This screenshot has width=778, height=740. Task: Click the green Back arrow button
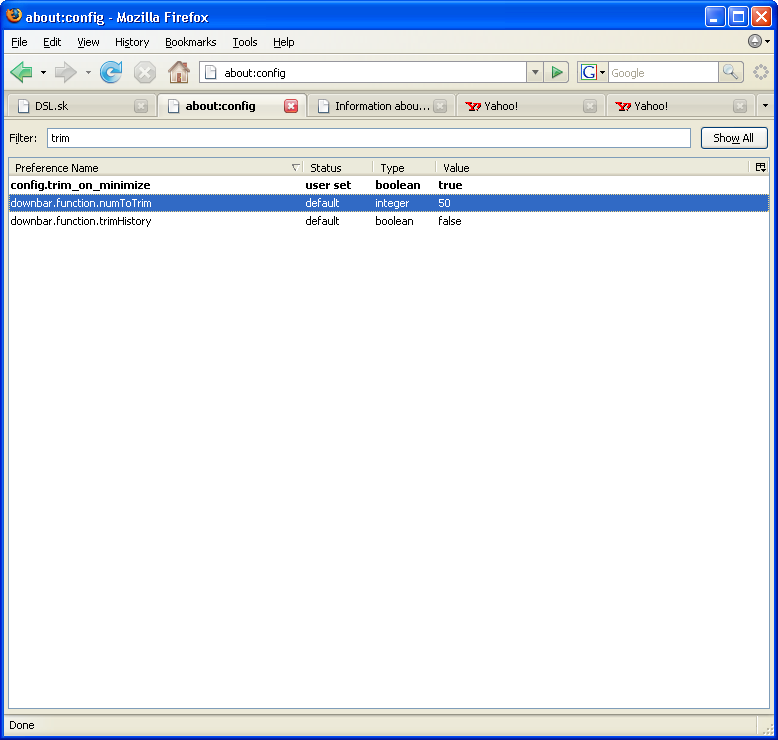pos(21,72)
